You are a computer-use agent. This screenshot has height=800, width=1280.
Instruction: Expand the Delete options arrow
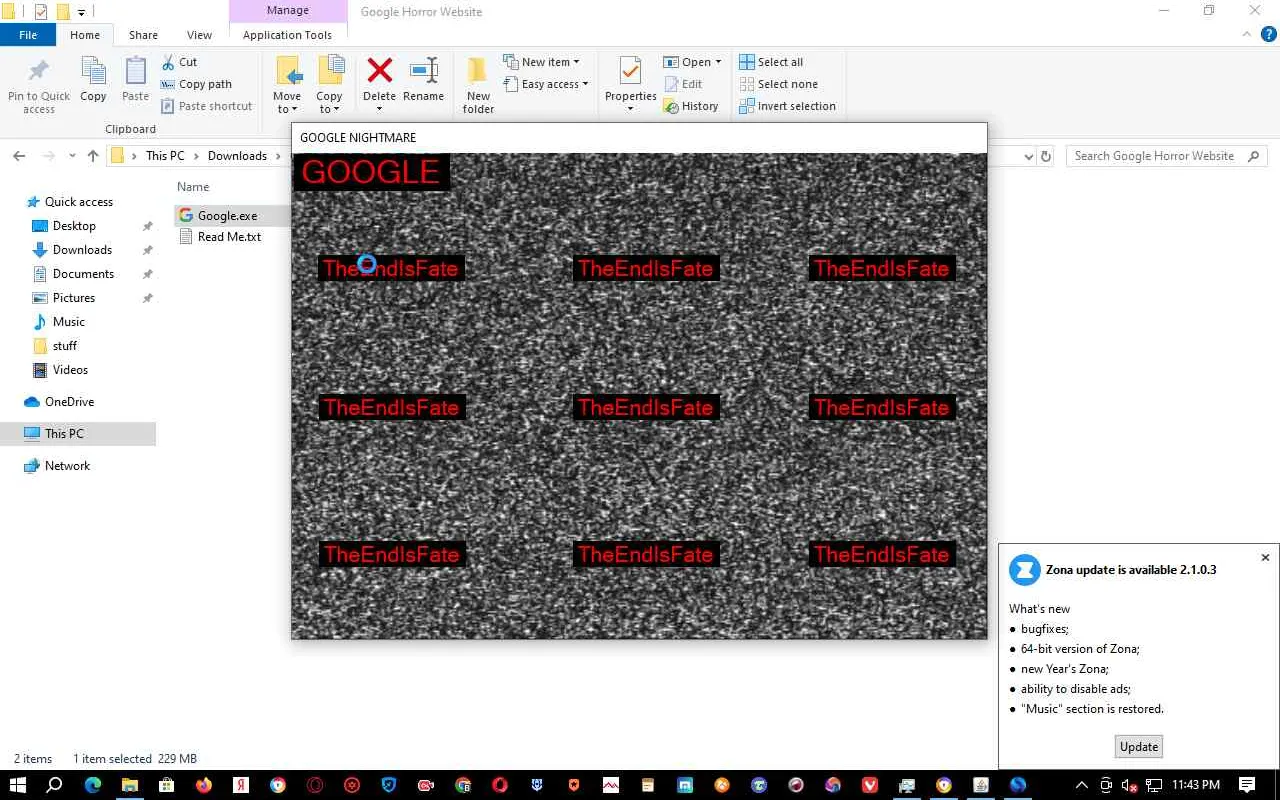379,109
